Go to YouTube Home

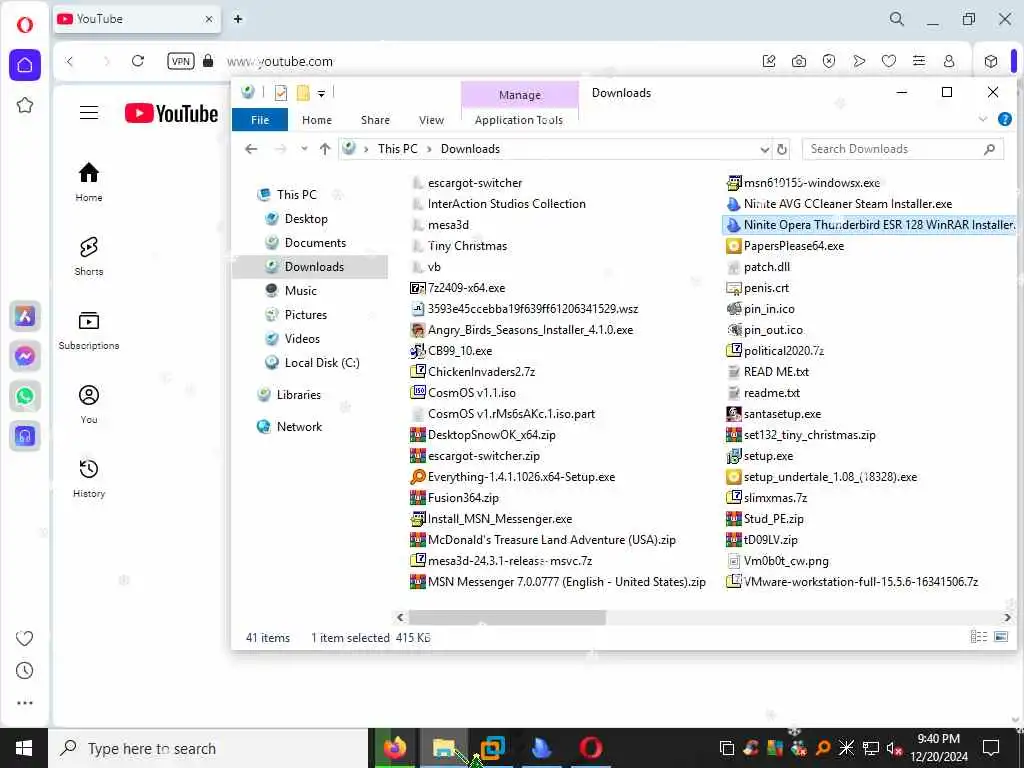pyautogui.click(x=89, y=182)
